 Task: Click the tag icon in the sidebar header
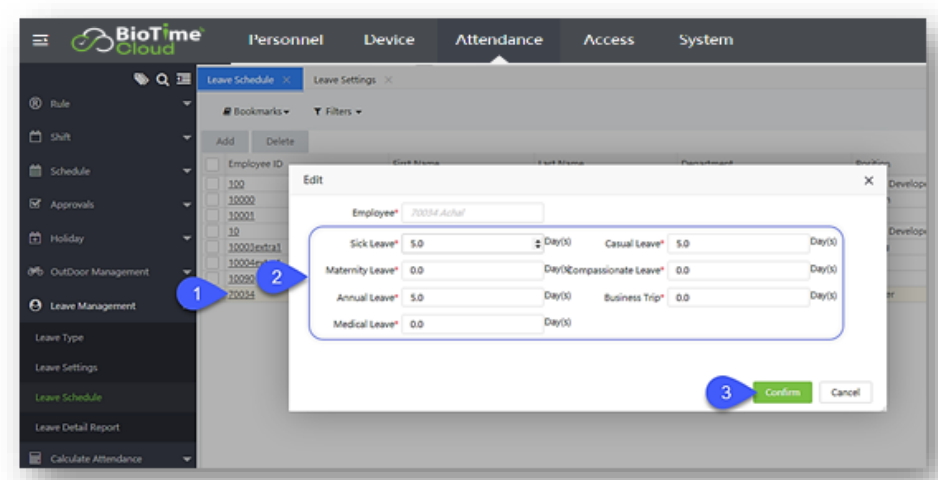[142, 79]
